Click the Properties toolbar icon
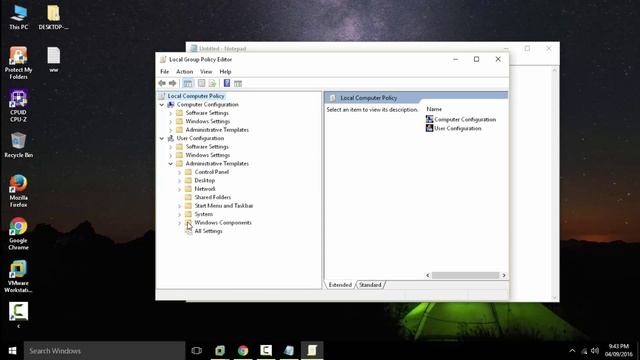 (x=202, y=83)
